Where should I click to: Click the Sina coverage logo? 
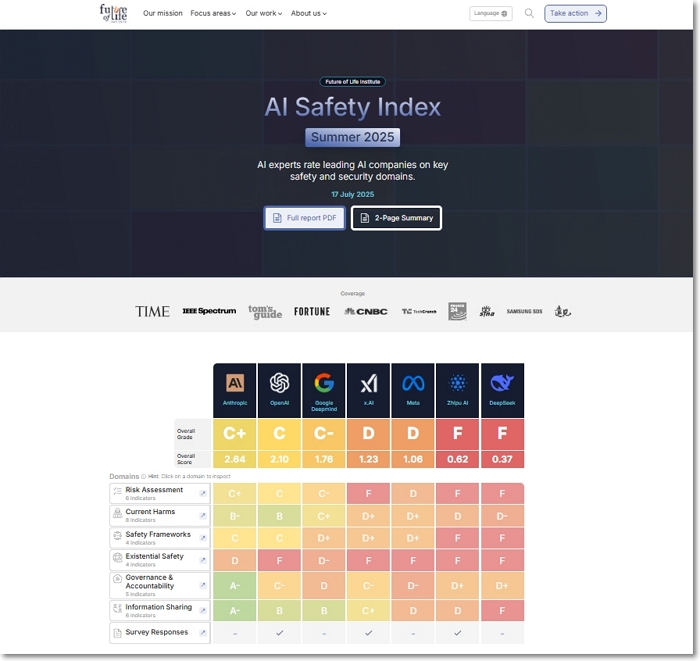[487, 311]
